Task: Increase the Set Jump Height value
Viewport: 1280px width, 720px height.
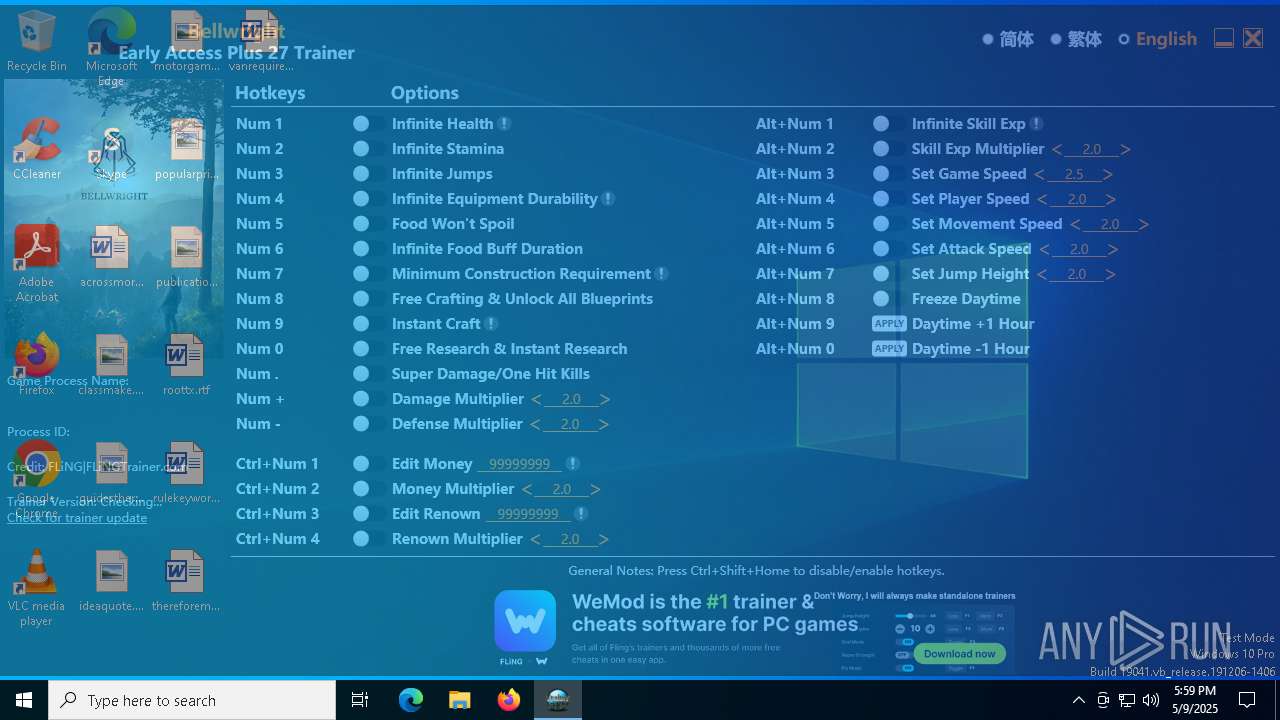Action: point(1110,274)
